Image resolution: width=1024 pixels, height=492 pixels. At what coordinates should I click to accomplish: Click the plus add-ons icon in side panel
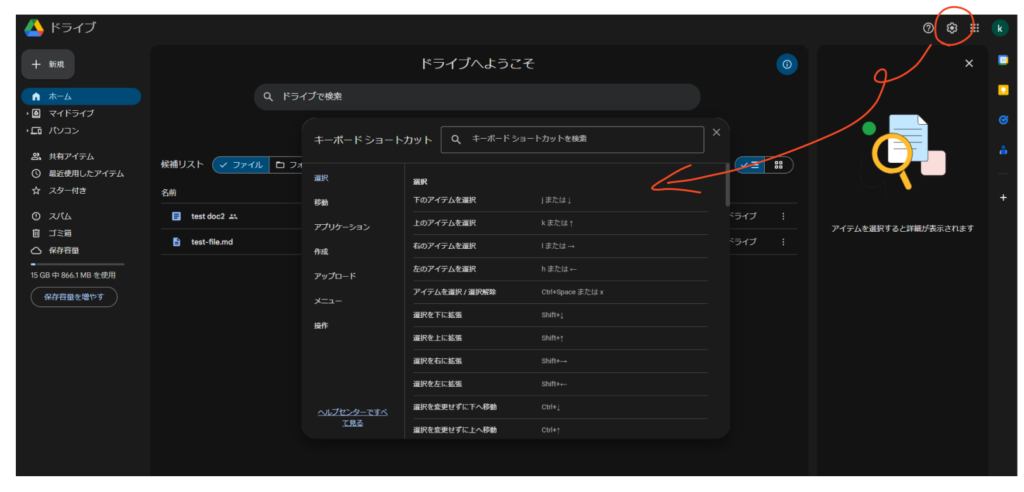tap(1003, 197)
